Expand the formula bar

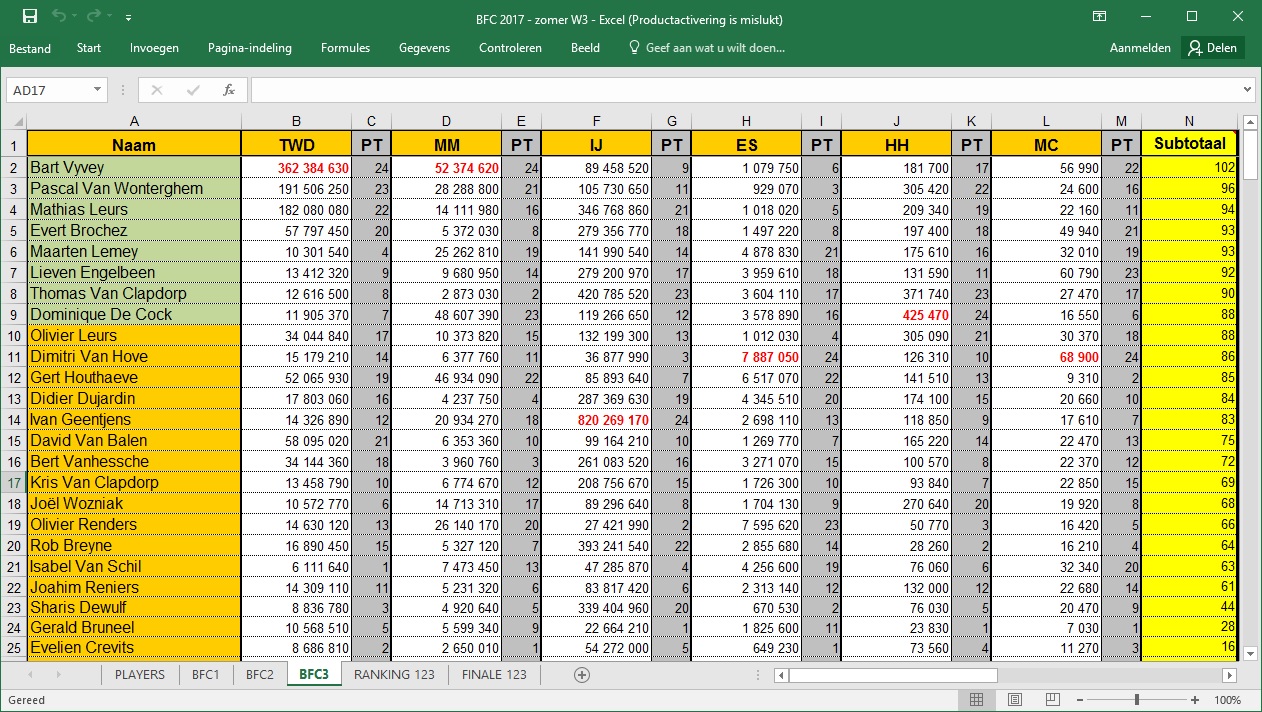[1246, 90]
